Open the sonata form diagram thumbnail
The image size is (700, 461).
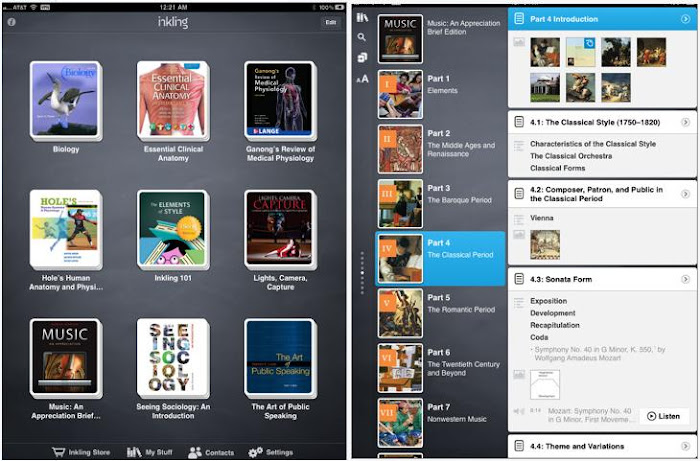pos(545,384)
